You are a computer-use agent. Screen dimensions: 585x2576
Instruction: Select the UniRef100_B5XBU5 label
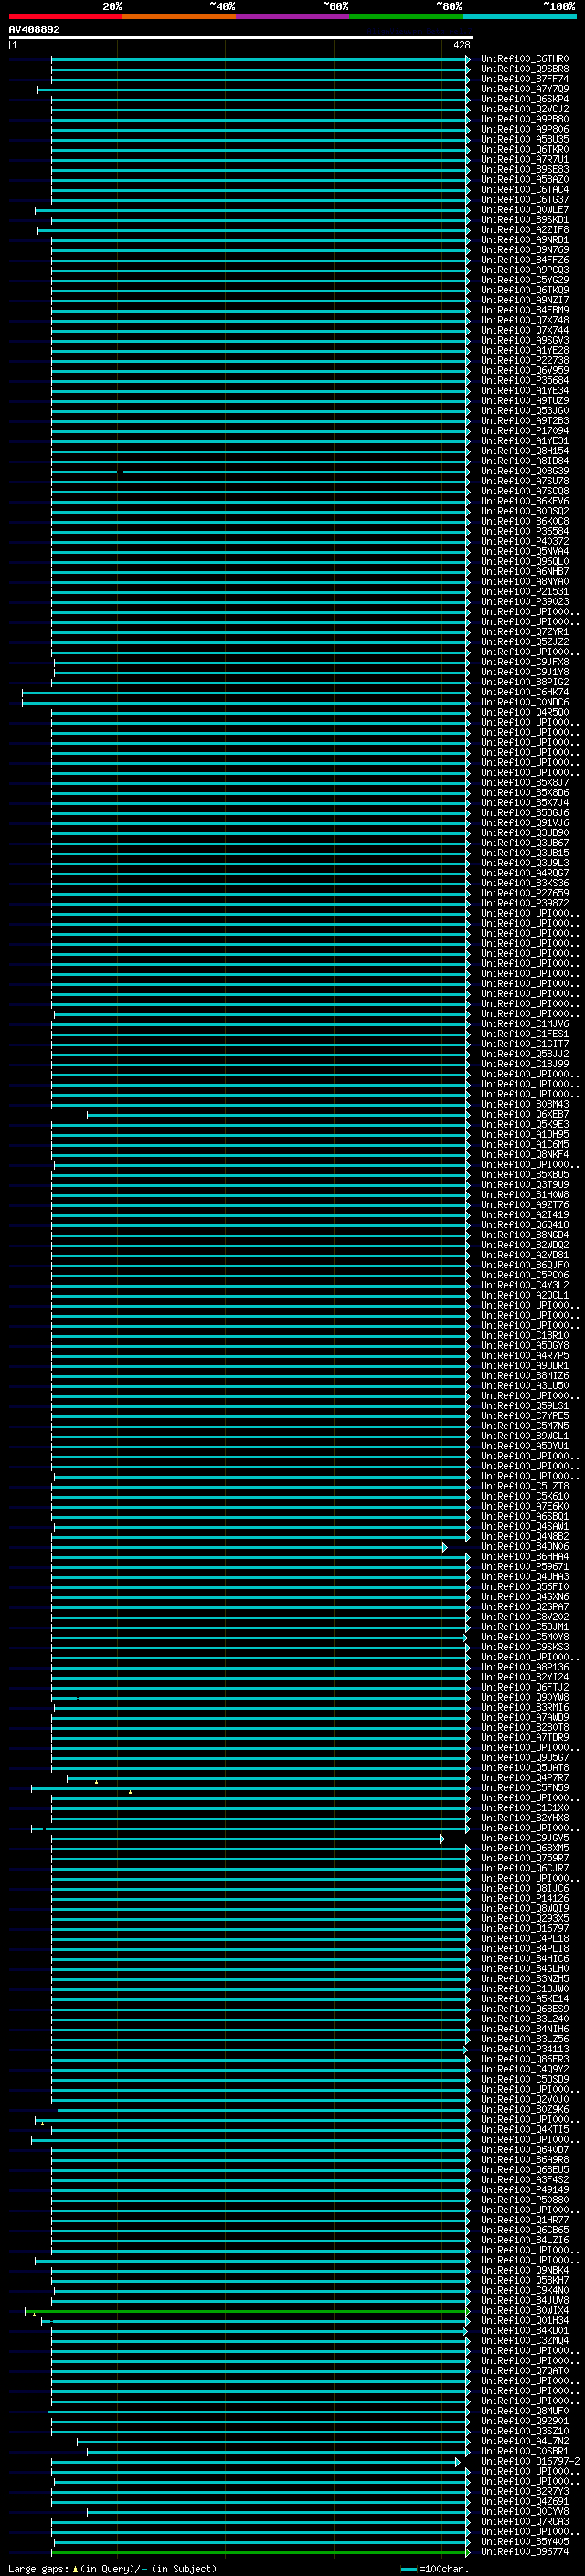(524, 1175)
